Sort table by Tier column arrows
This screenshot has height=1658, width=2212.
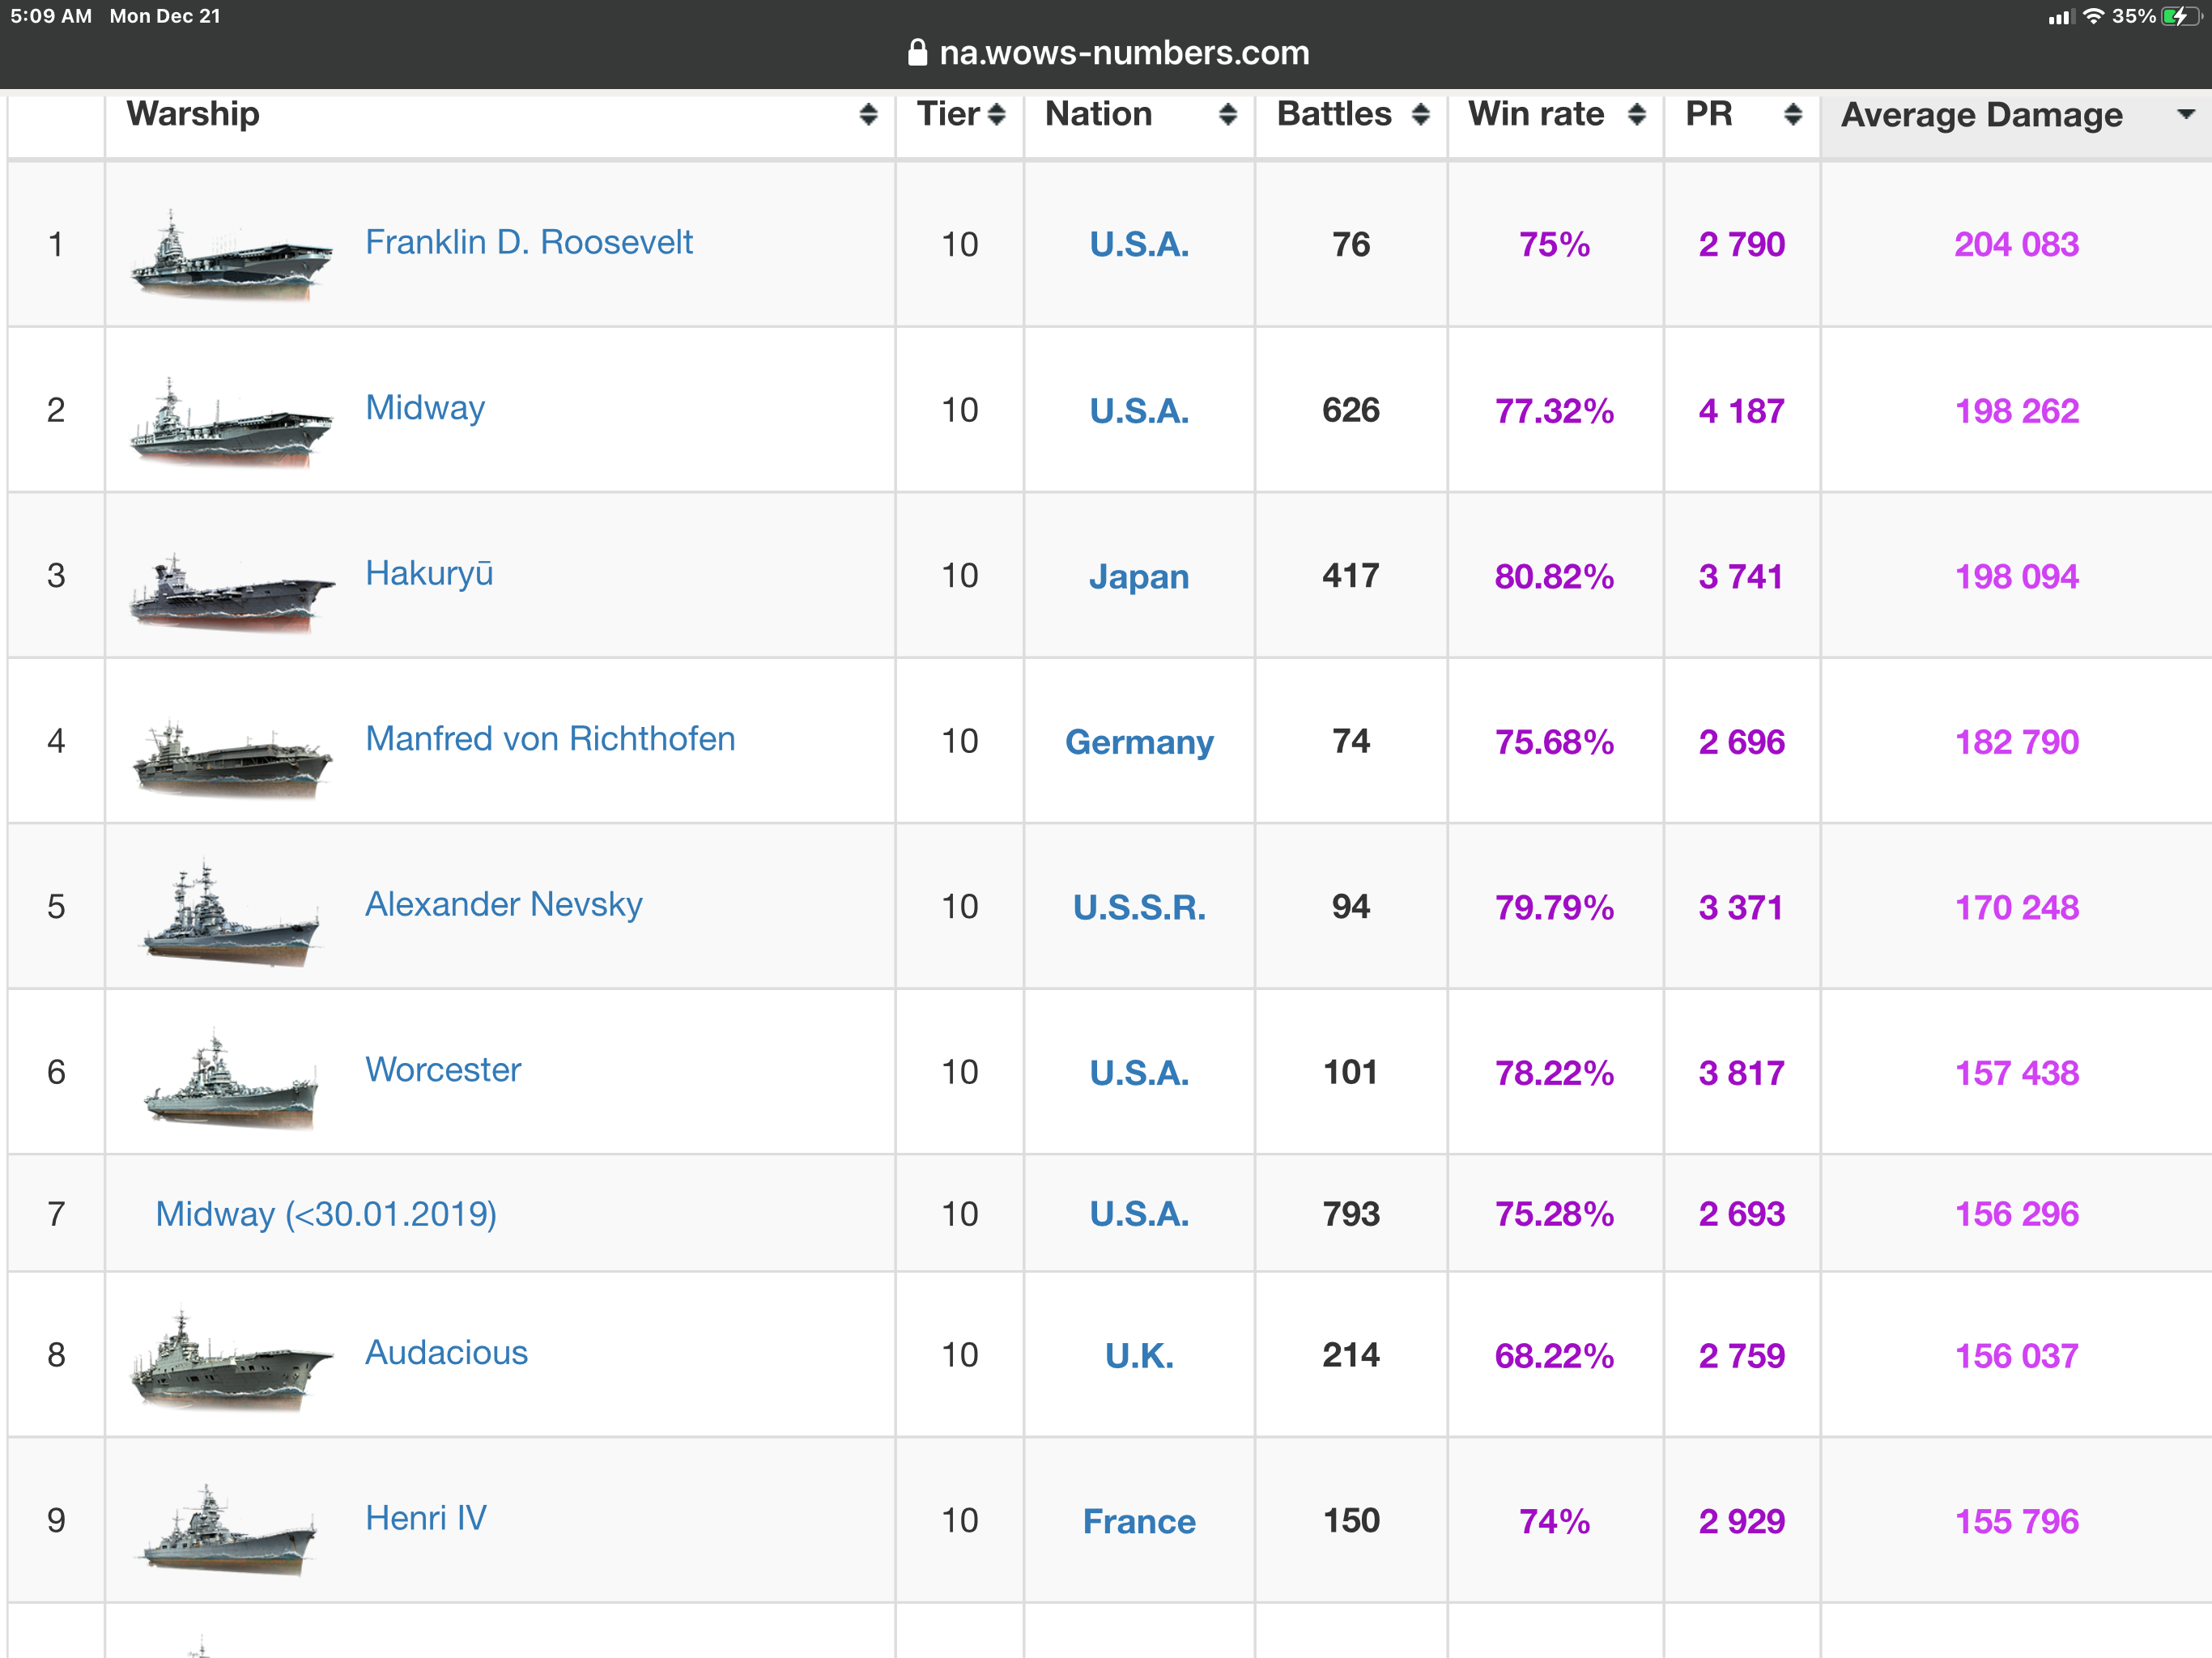point(996,114)
